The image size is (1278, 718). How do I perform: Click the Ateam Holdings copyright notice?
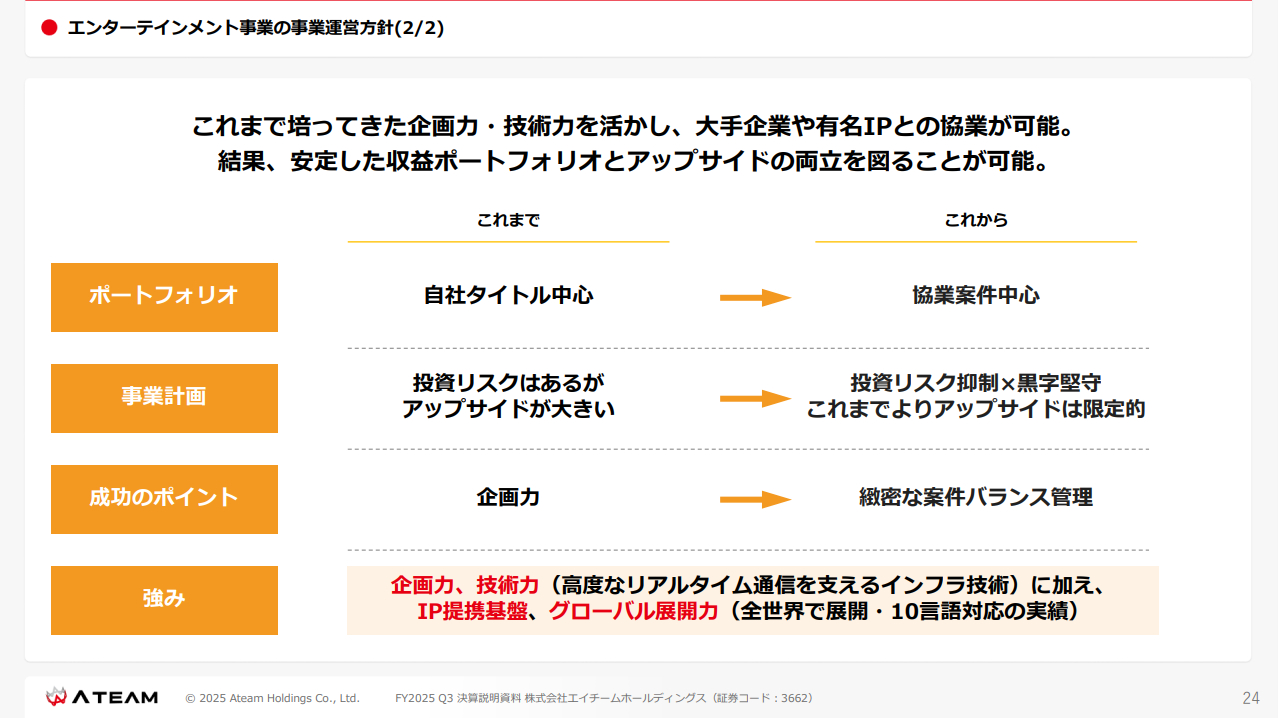[x=272, y=698]
